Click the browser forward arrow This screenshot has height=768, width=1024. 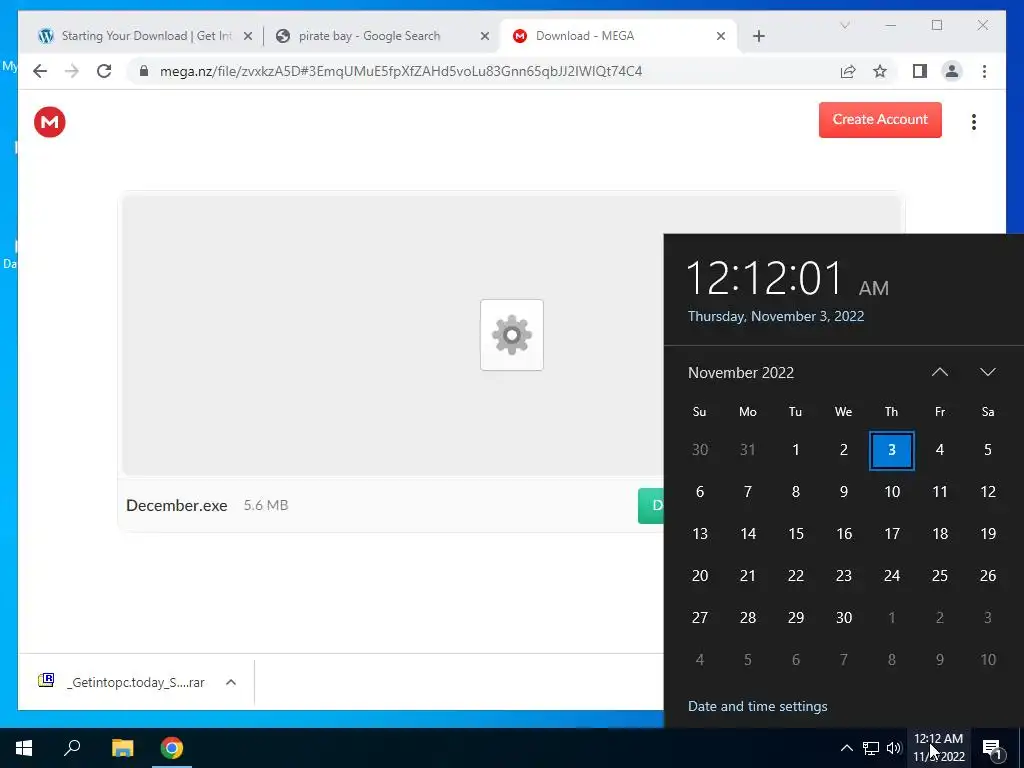[72, 71]
